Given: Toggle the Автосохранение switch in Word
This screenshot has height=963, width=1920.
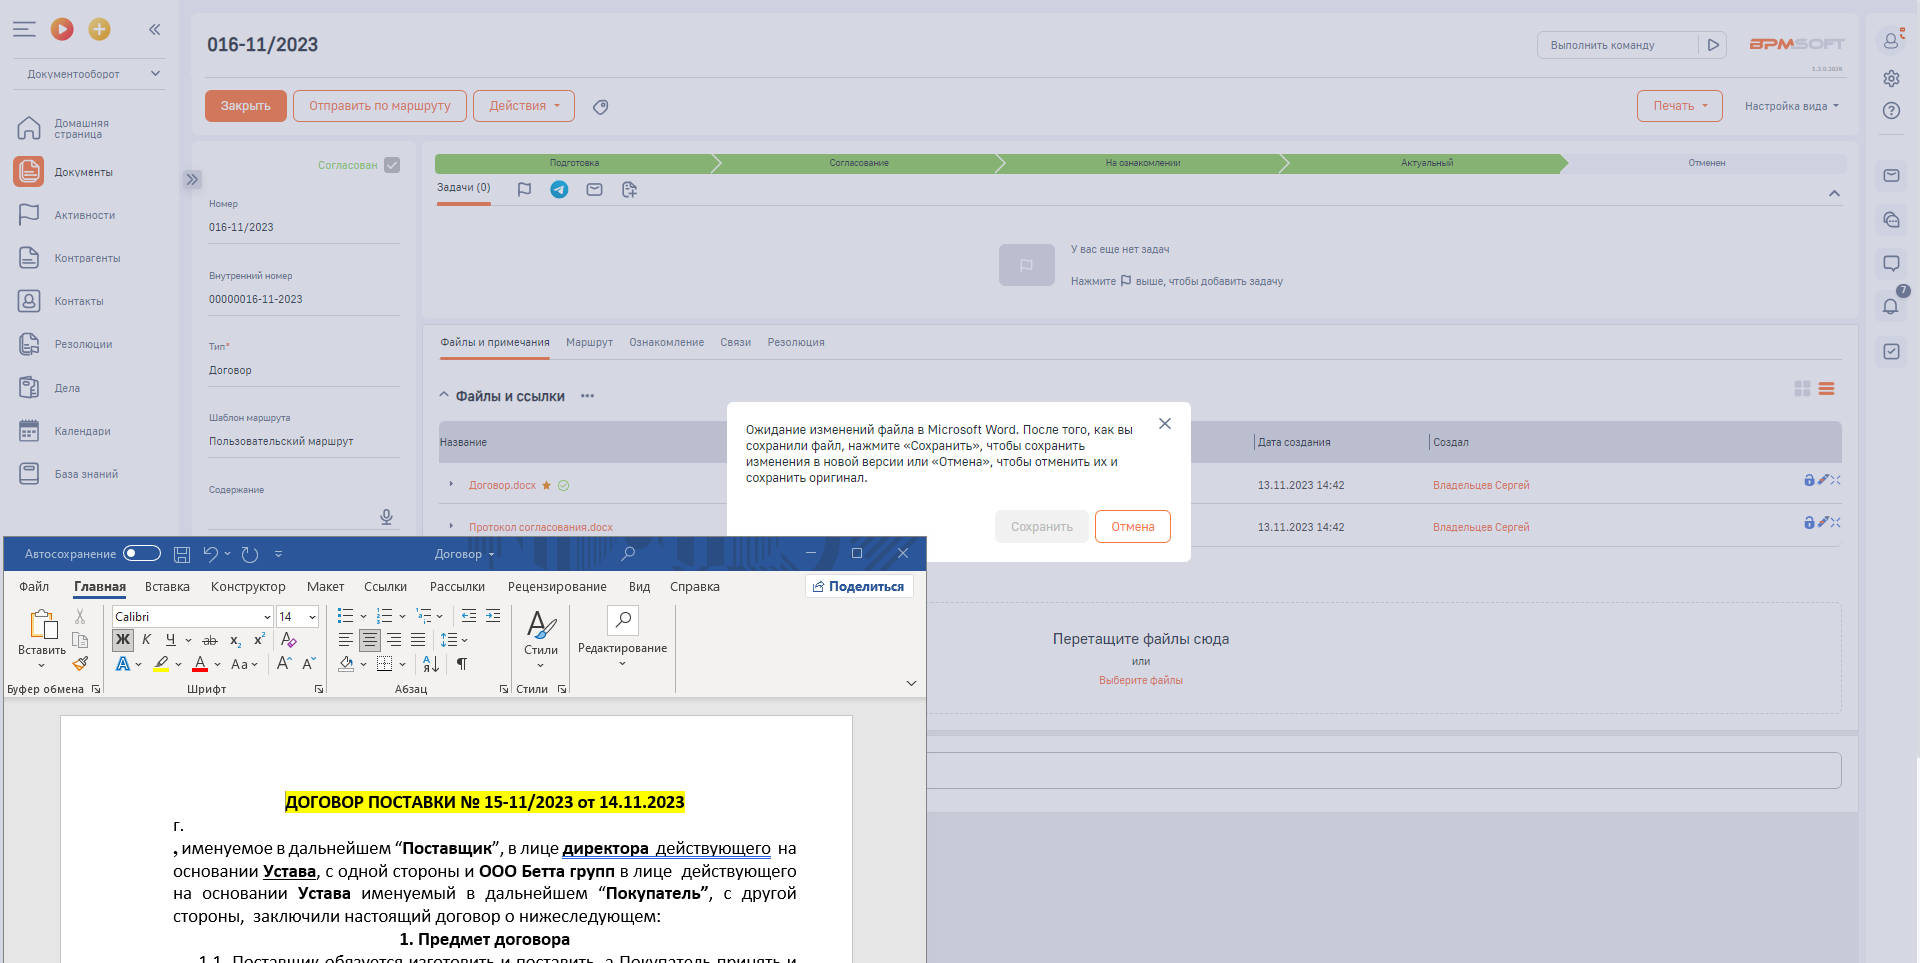Looking at the screenshot, I should point(142,553).
